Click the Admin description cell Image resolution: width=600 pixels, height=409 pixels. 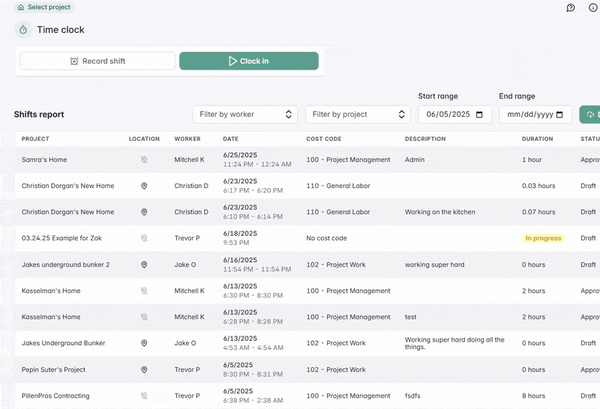(x=415, y=160)
